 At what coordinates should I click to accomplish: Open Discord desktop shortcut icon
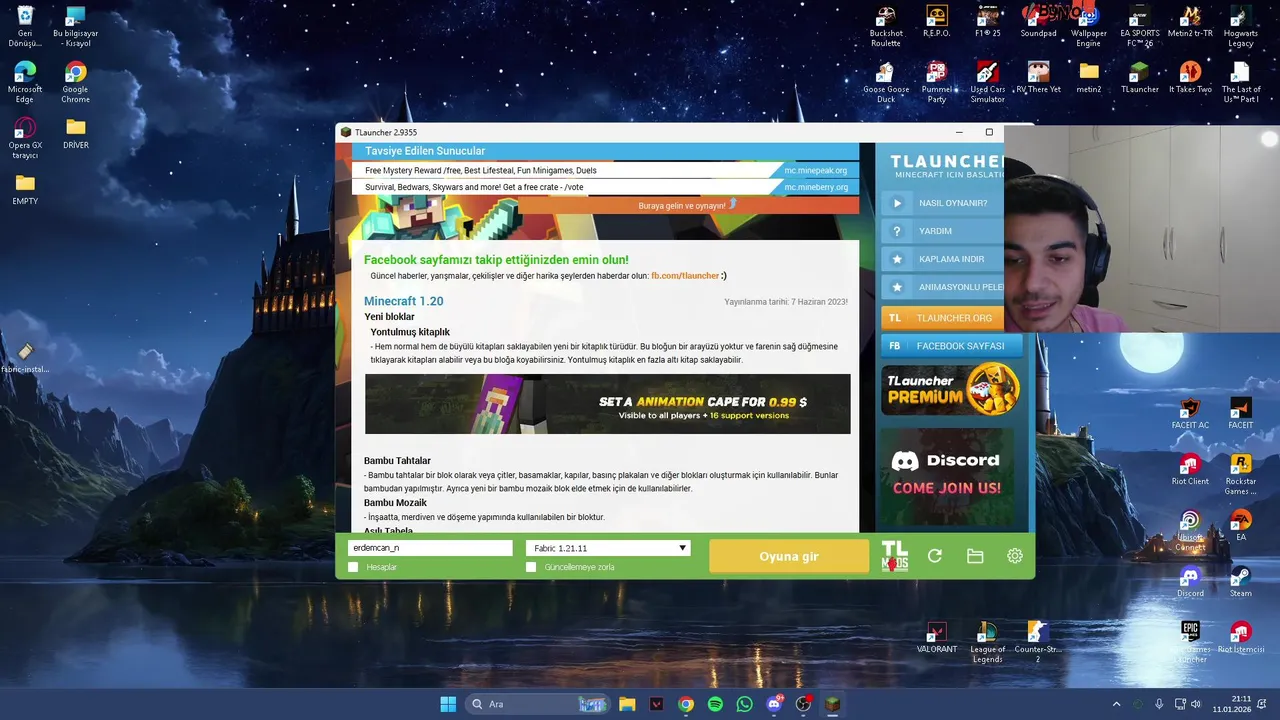click(x=1190, y=581)
